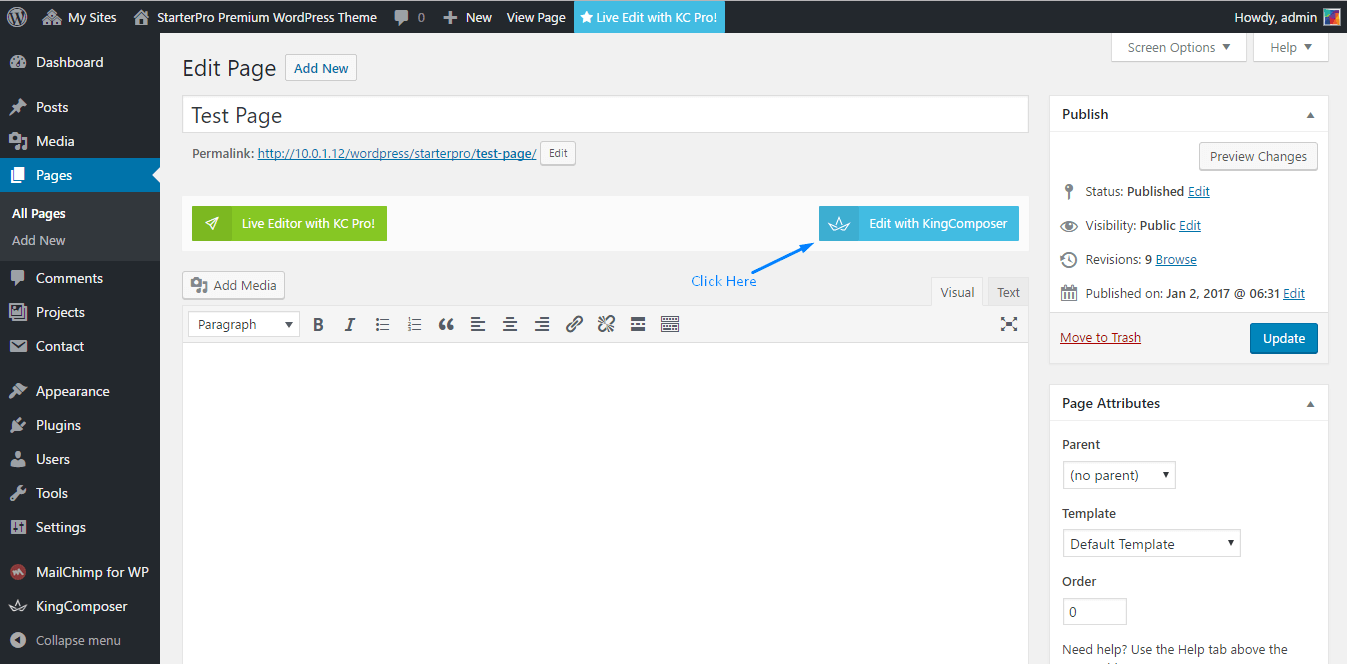Edit the Published status
1347x664 pixels.
[x=1198, y=192]
